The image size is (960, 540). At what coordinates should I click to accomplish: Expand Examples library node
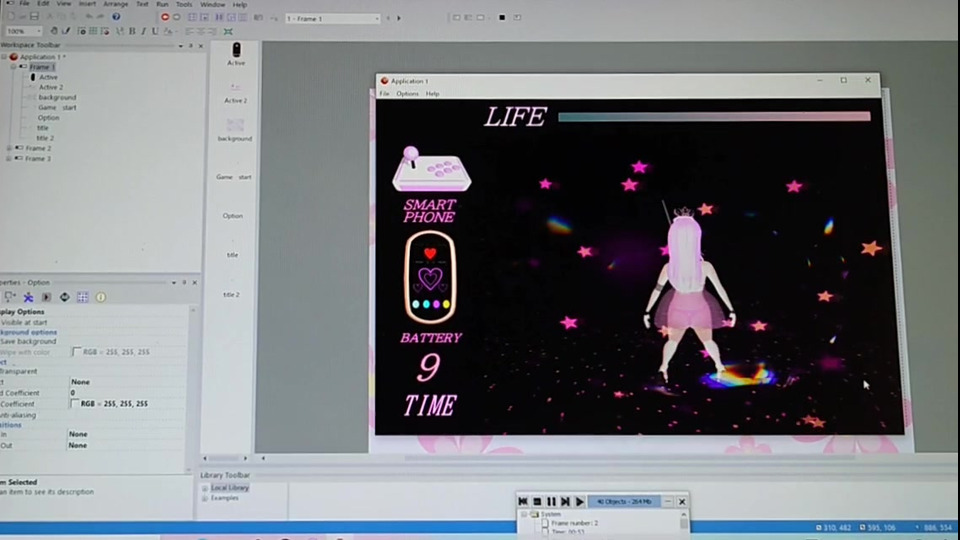click(204, 498)
